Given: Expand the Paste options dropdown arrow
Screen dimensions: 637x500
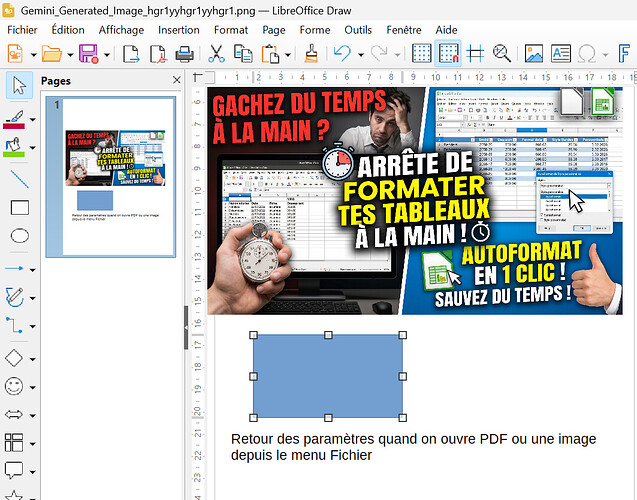Looking at the screenshot, I should click(288, 54).
